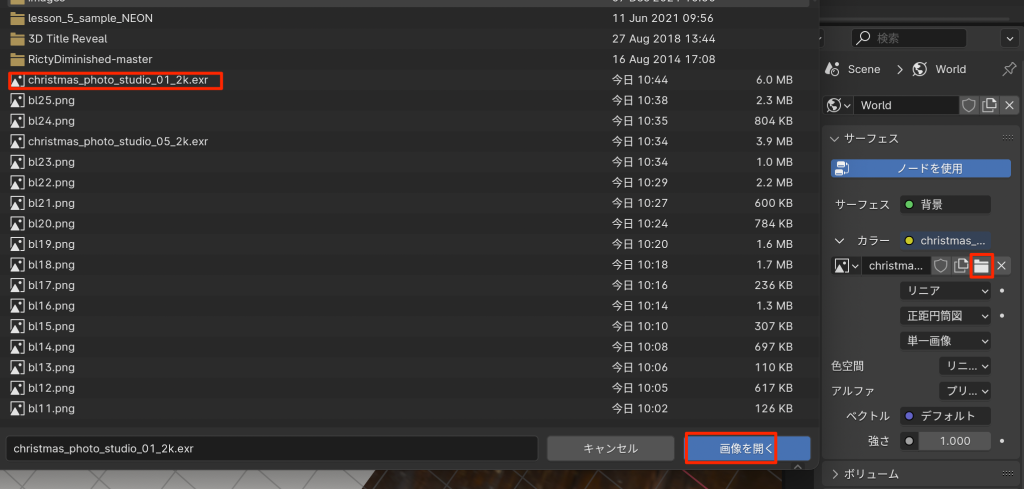Click the 強さ strength value slider
Screen dimensions: 1024x489
(945, 441)
